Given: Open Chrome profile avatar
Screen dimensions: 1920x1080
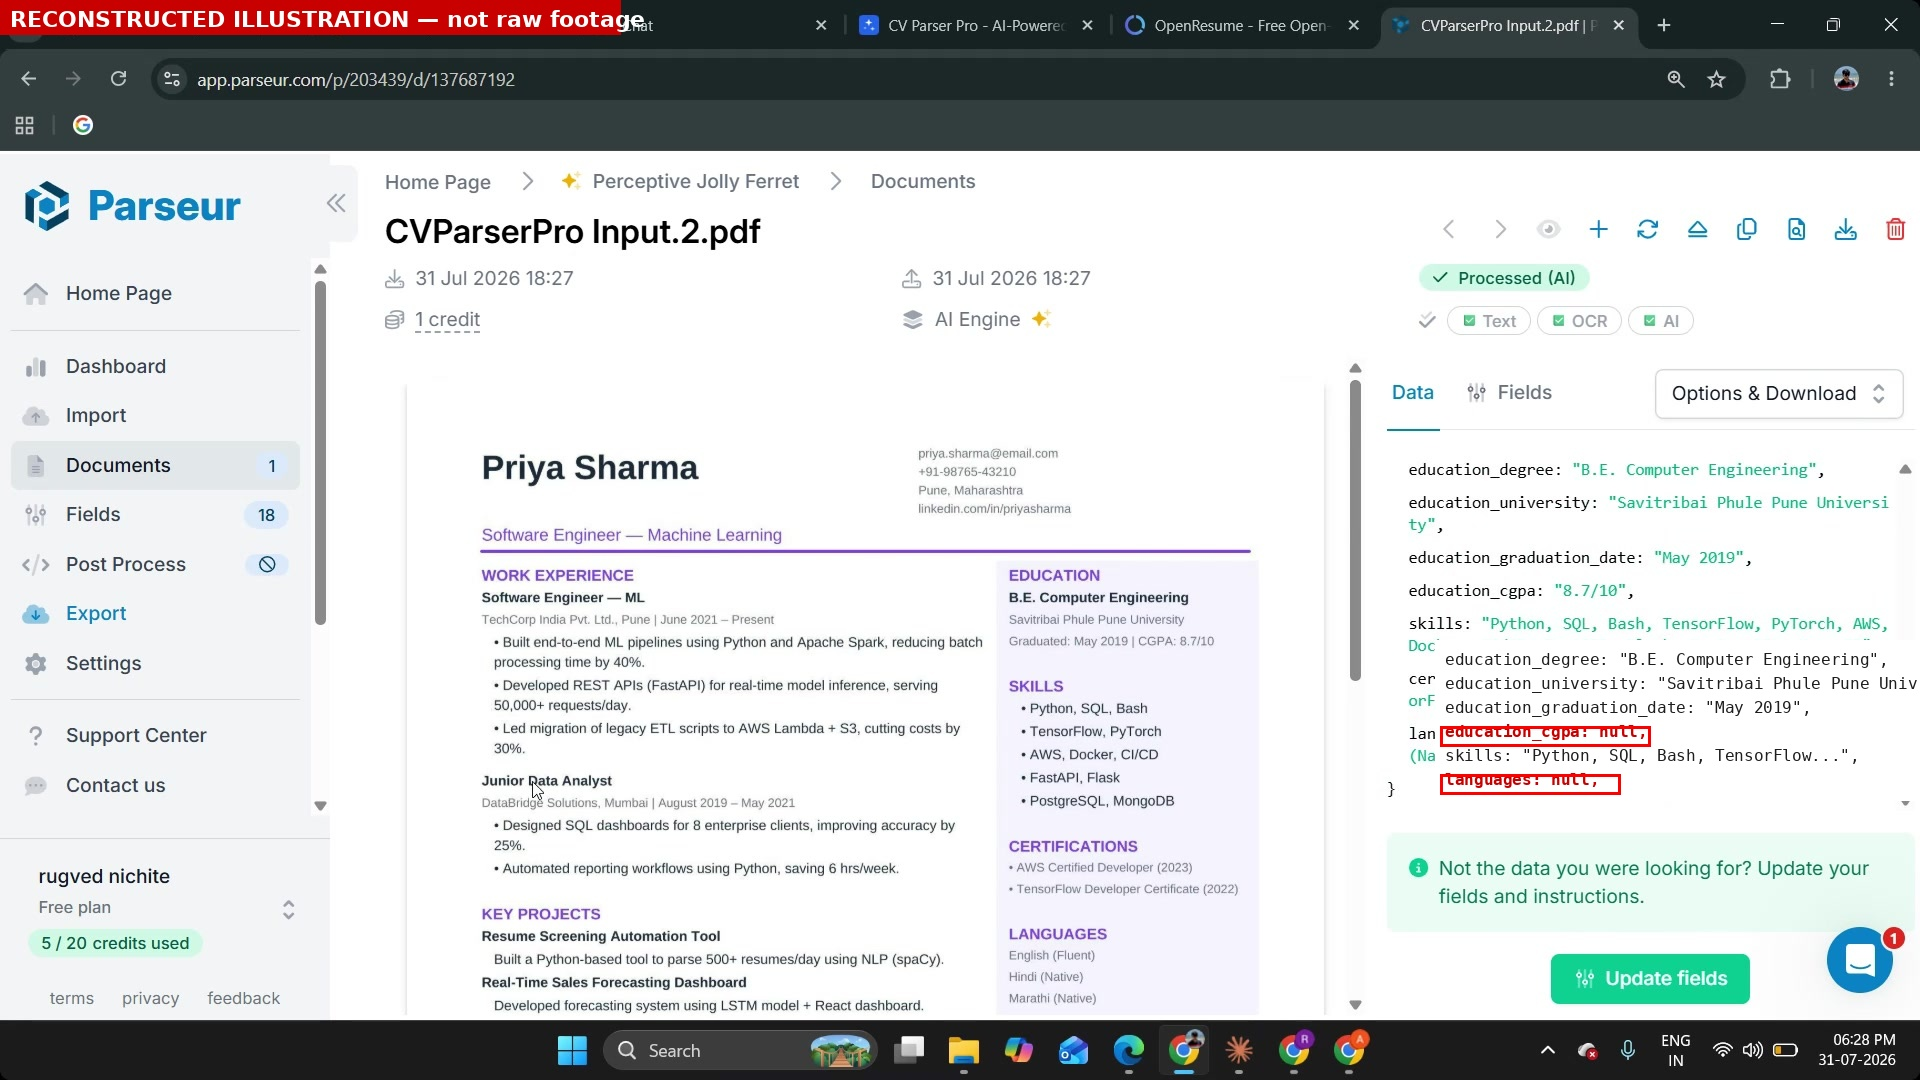Looking at the screenshot, I should tap(1846, 79).
